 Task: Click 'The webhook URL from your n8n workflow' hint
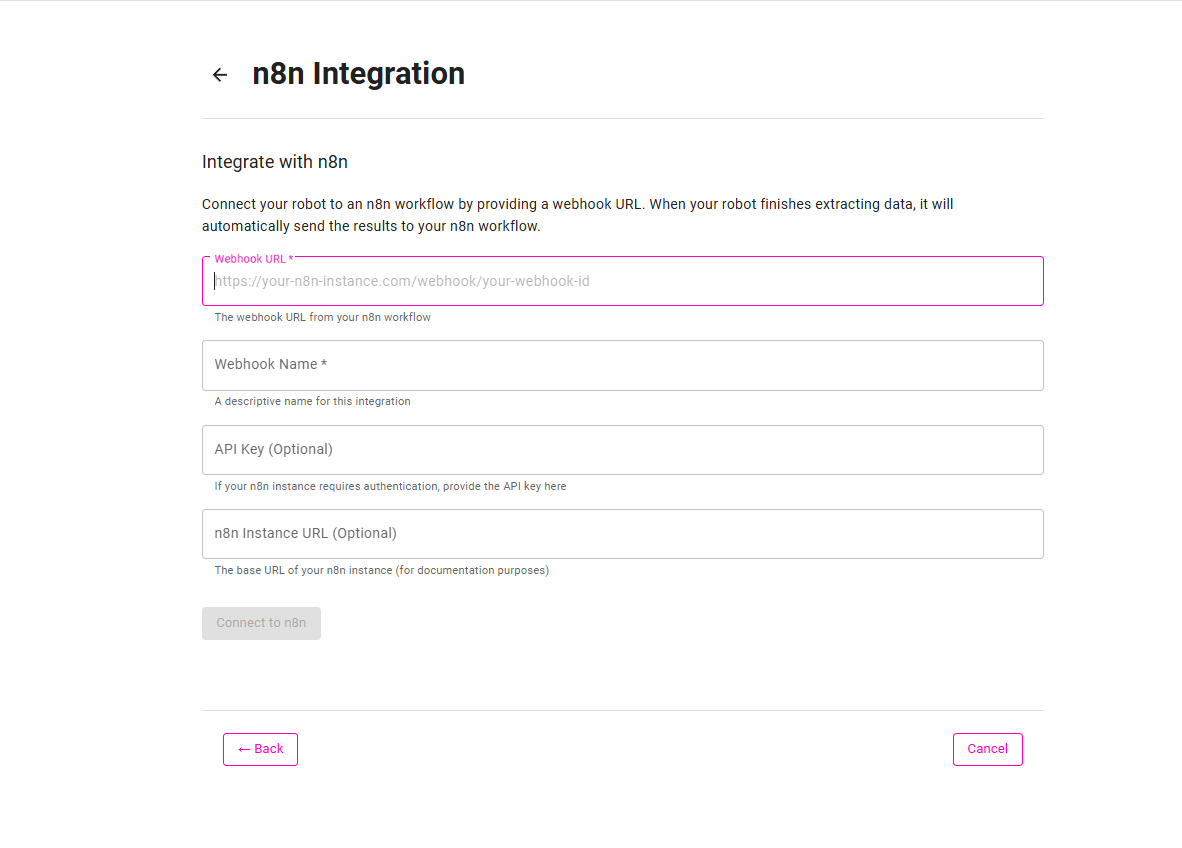(323, 317)
